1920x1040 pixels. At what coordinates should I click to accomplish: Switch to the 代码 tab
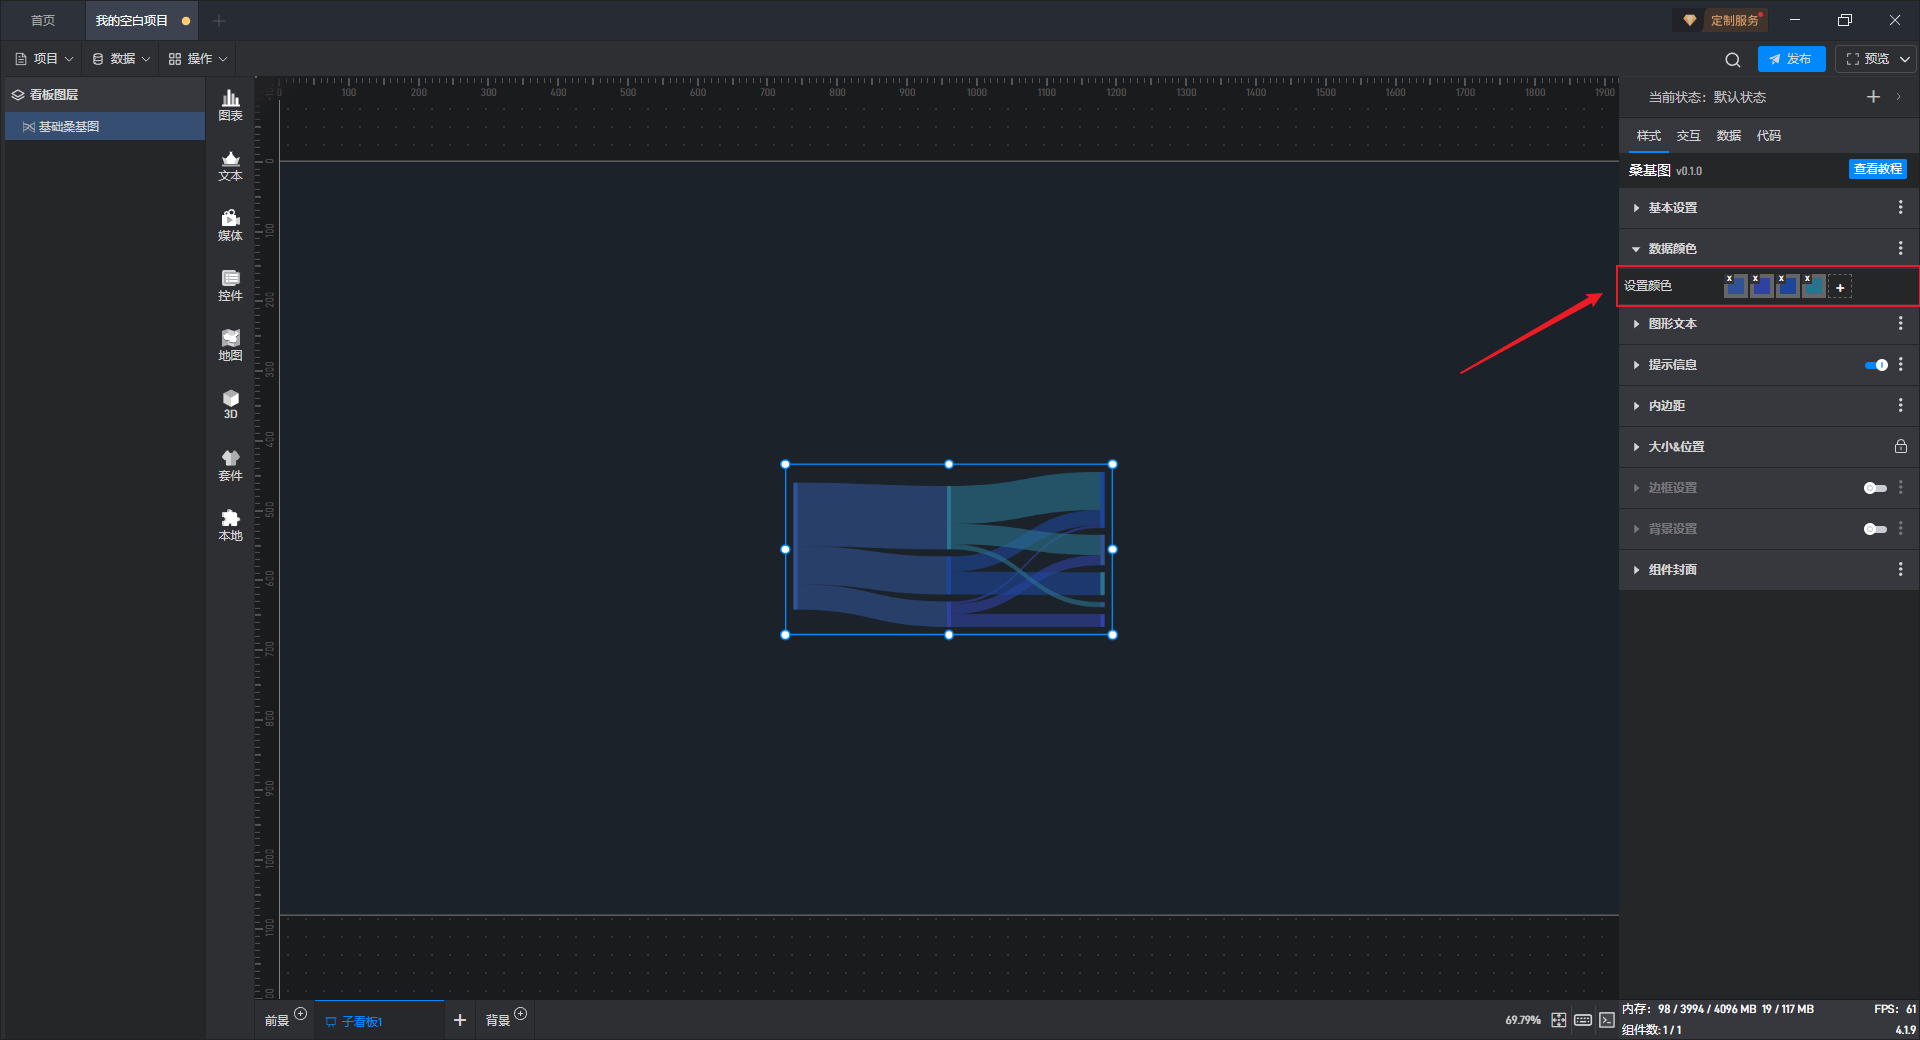(x=1768, y=136)
